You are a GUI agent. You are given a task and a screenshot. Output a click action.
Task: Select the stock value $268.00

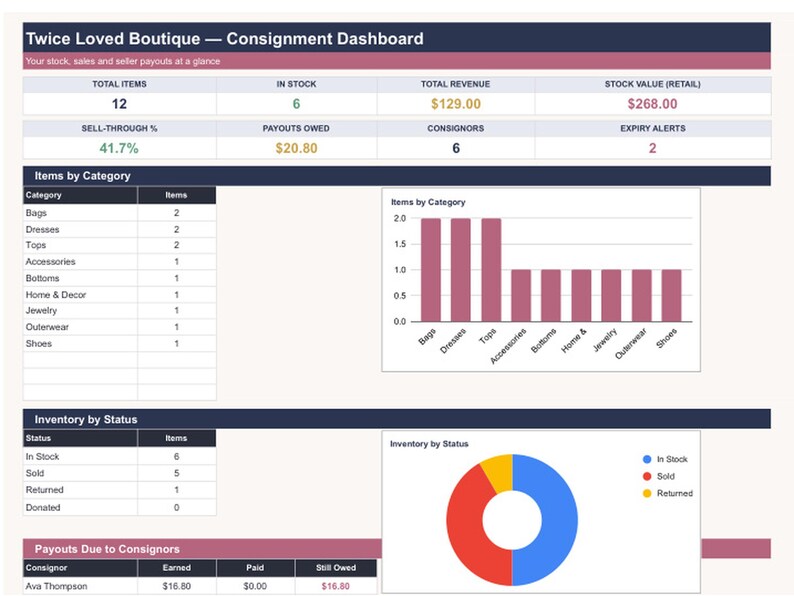(652, 104)
